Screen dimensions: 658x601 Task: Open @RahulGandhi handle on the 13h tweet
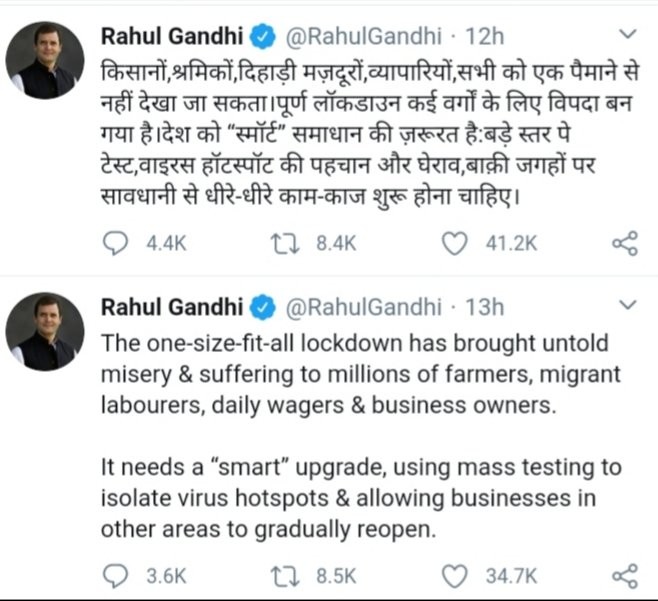click(x=363, y=308)
